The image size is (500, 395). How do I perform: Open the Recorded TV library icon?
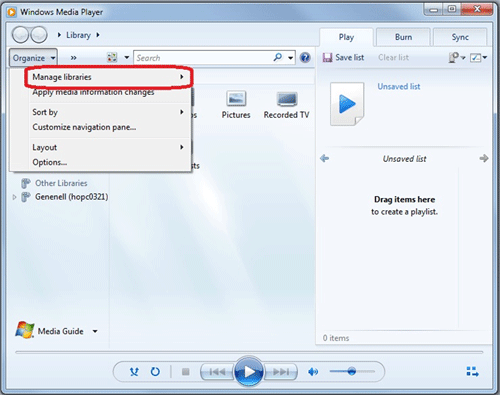click(287, 99)
